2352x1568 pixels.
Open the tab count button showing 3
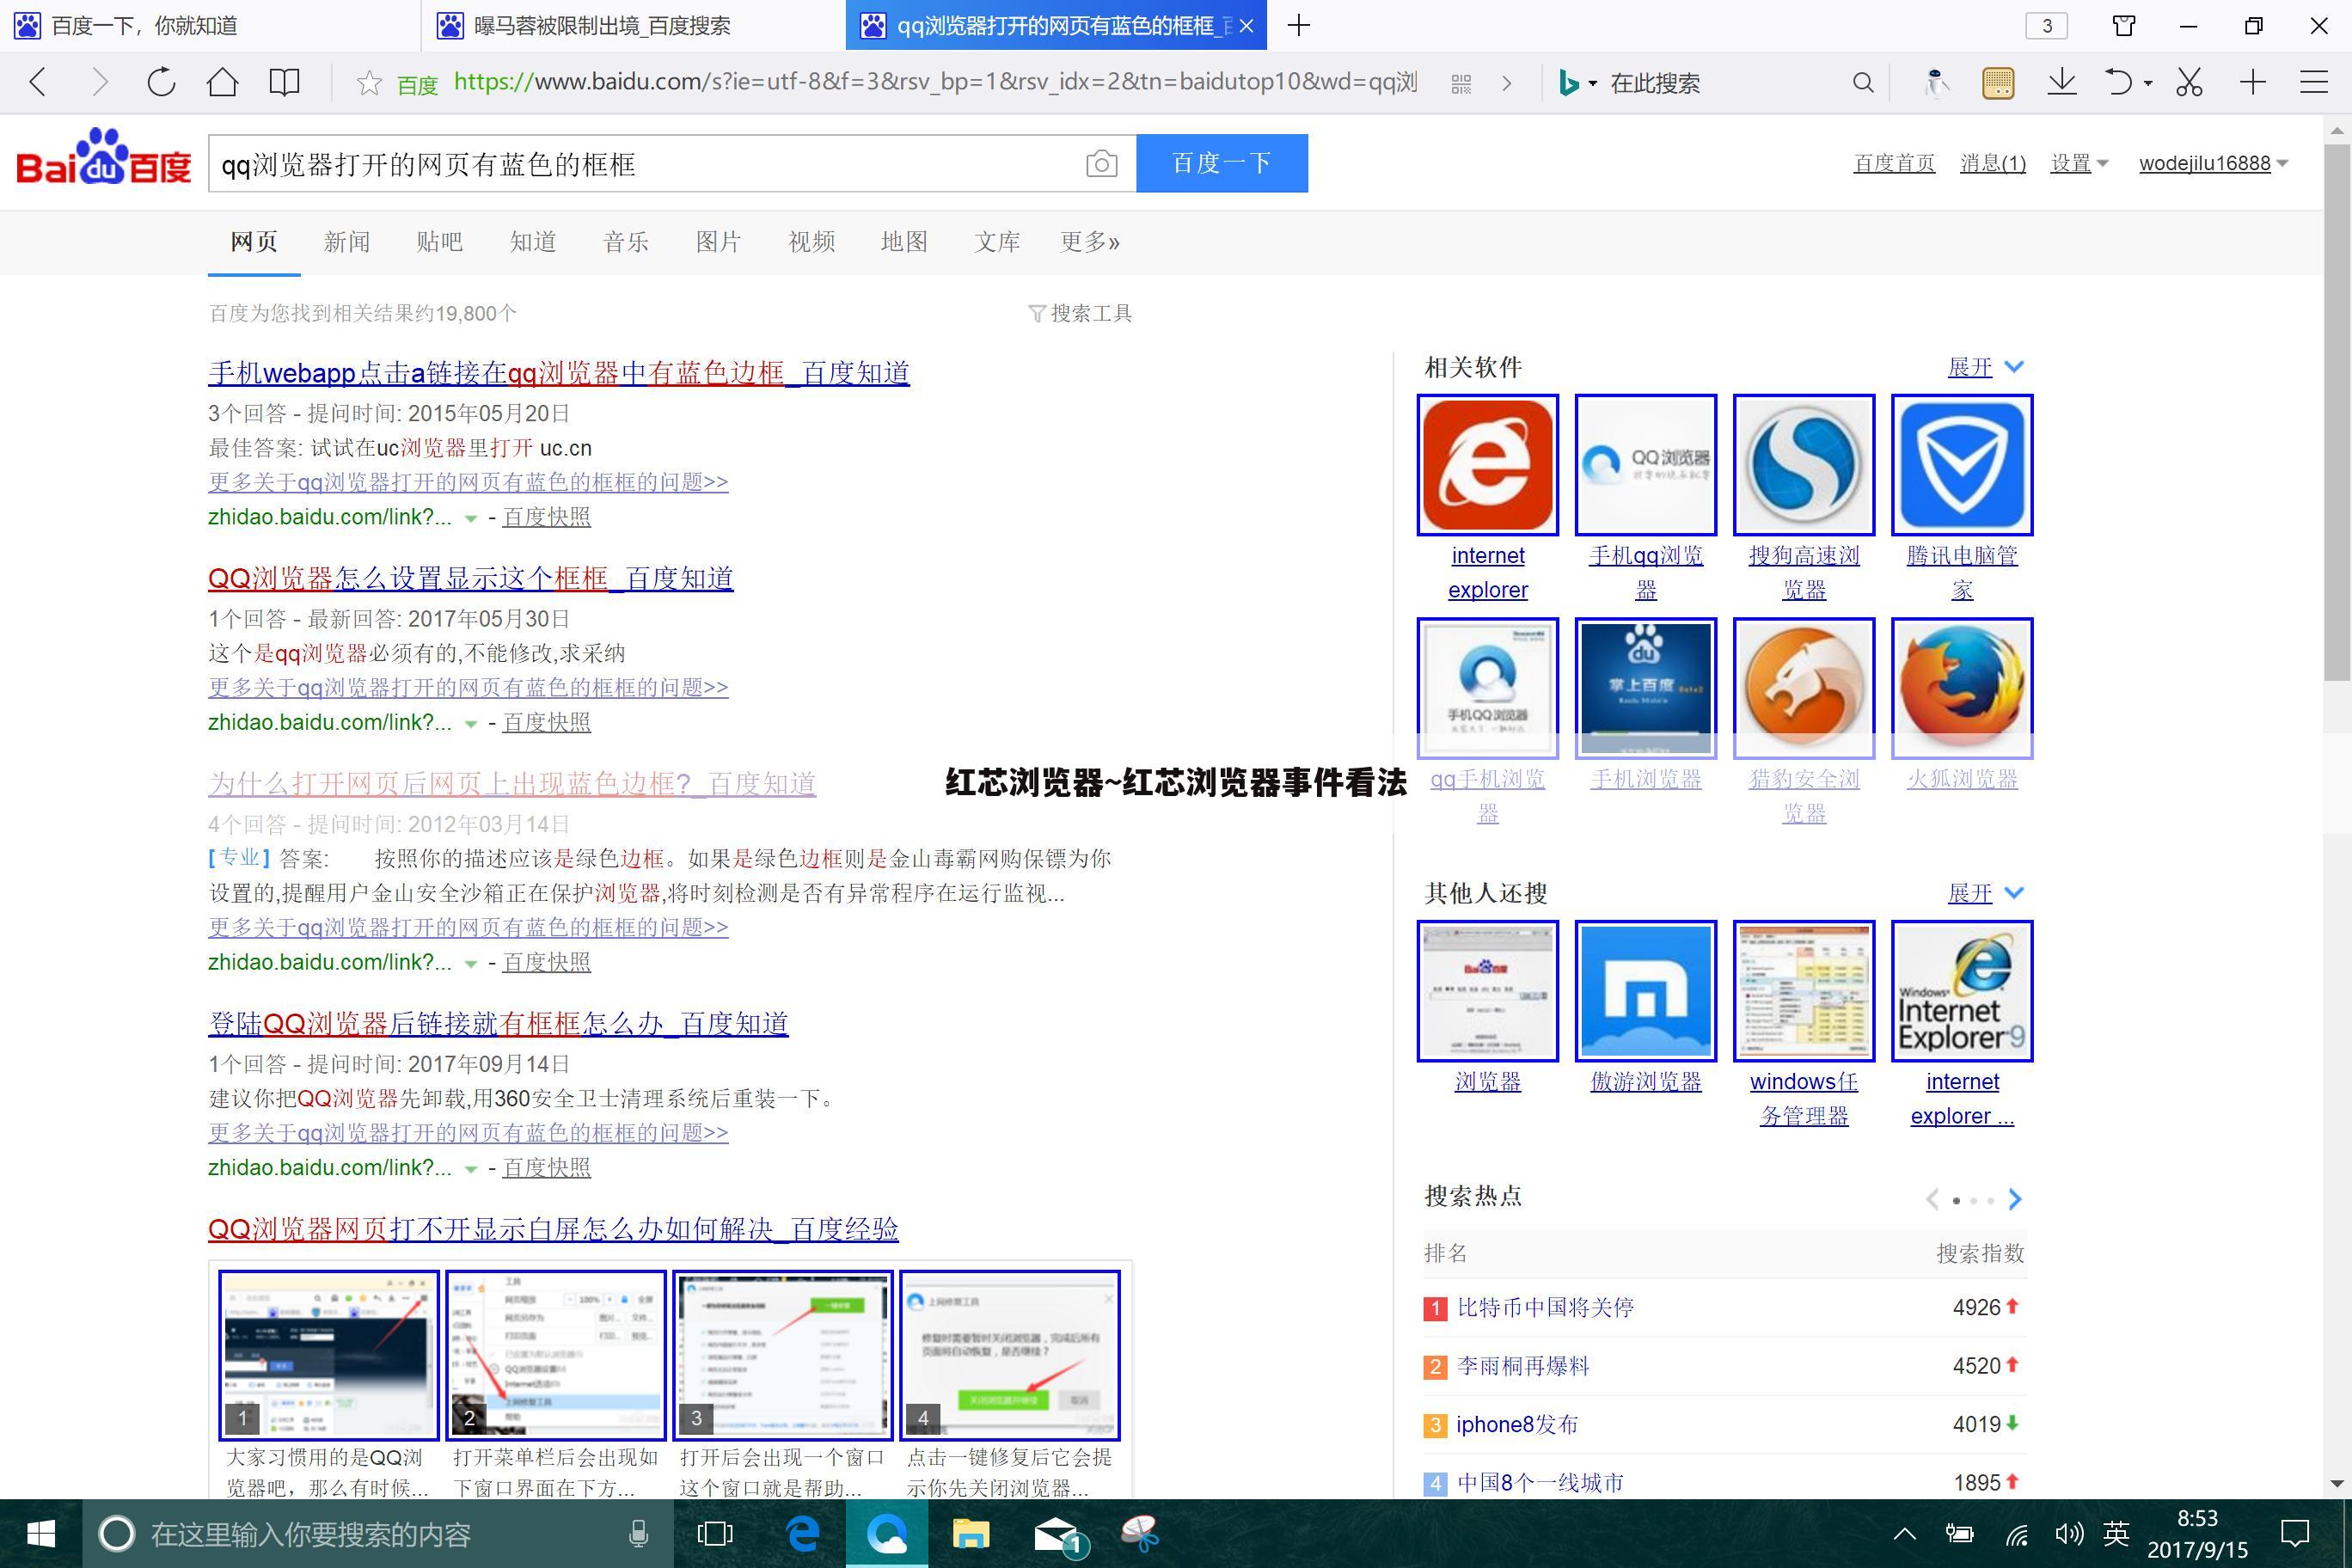[x=2046, y=25]
